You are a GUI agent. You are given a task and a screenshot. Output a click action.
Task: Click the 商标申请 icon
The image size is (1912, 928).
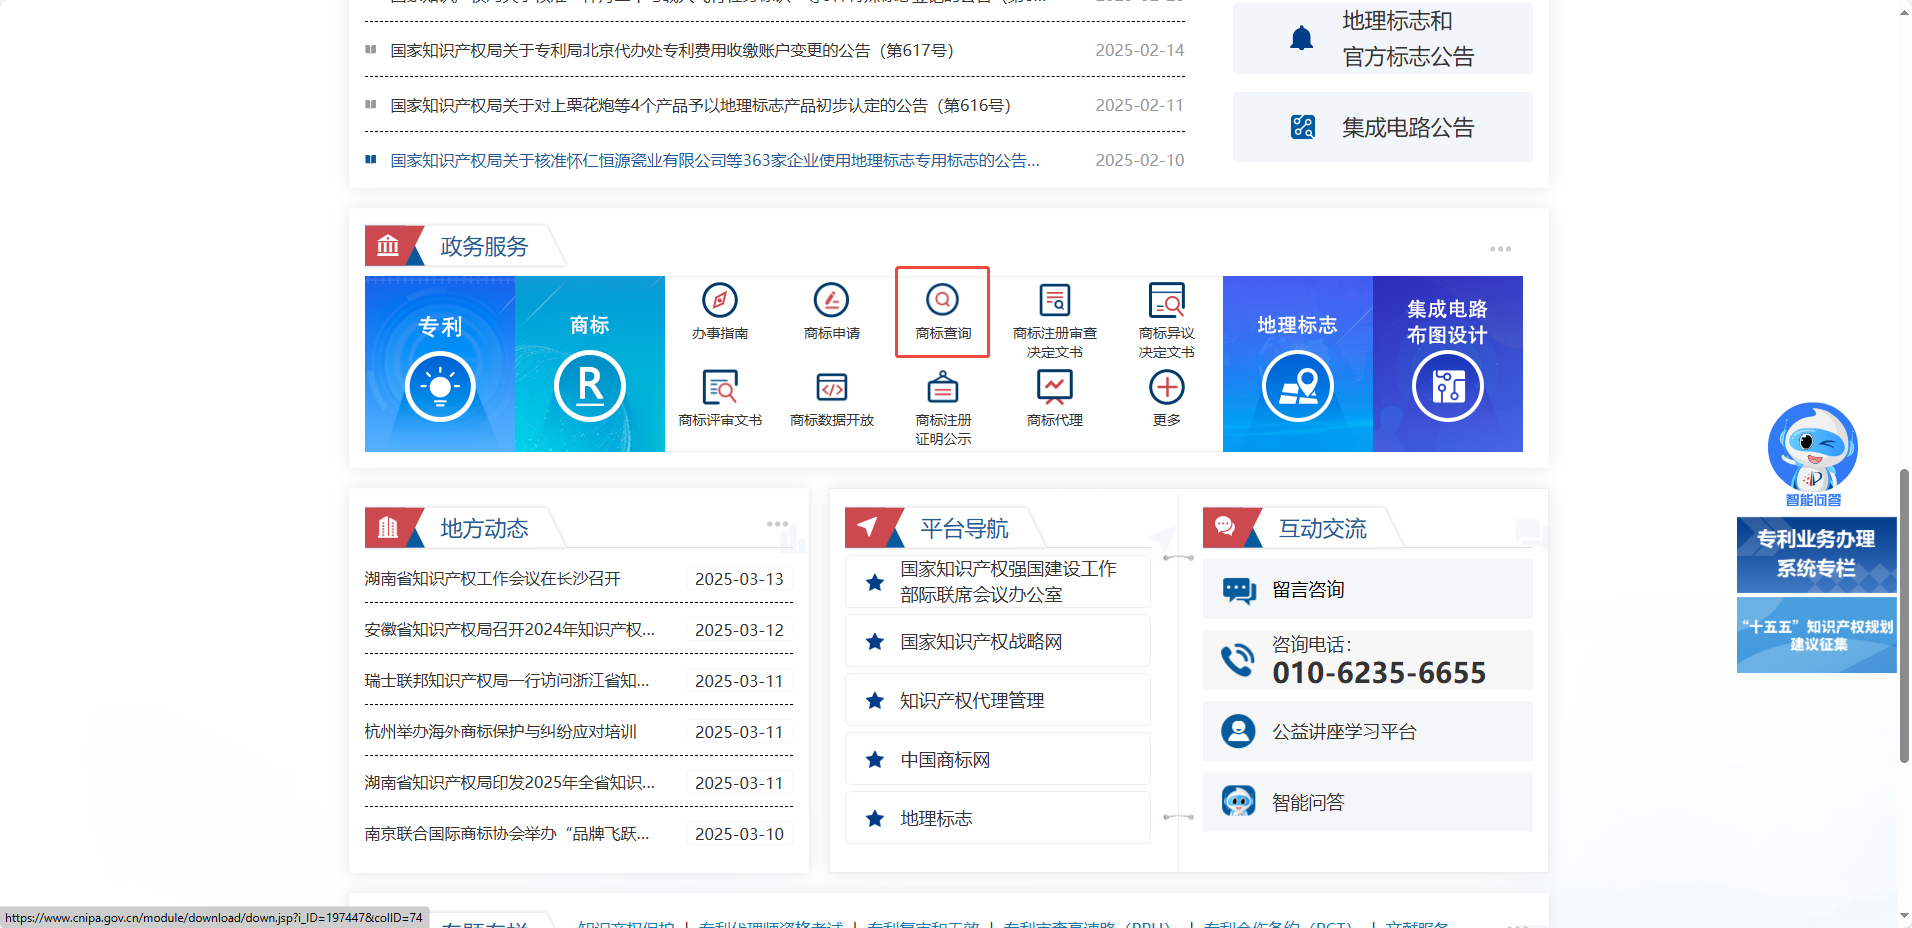[x=831, y=301]
